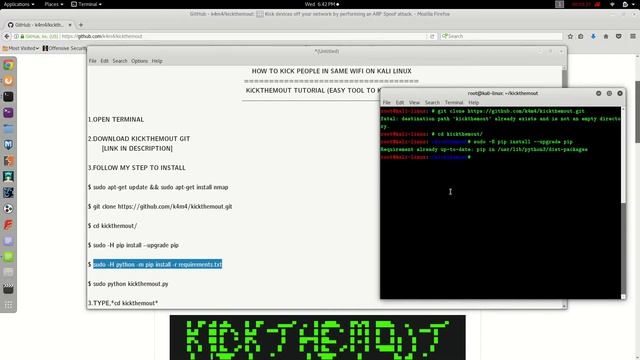Viewport: 640px width, 360px height.
Task: Focus the Firefox Search field
Action: pyautogui.click(x=501, y=36)
